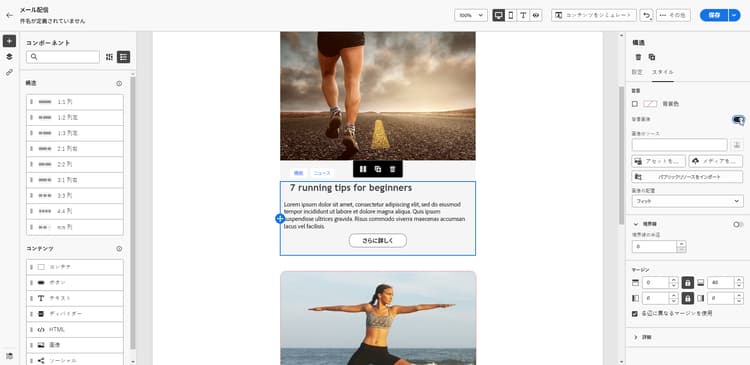Collapse the border section chevron

636,224
